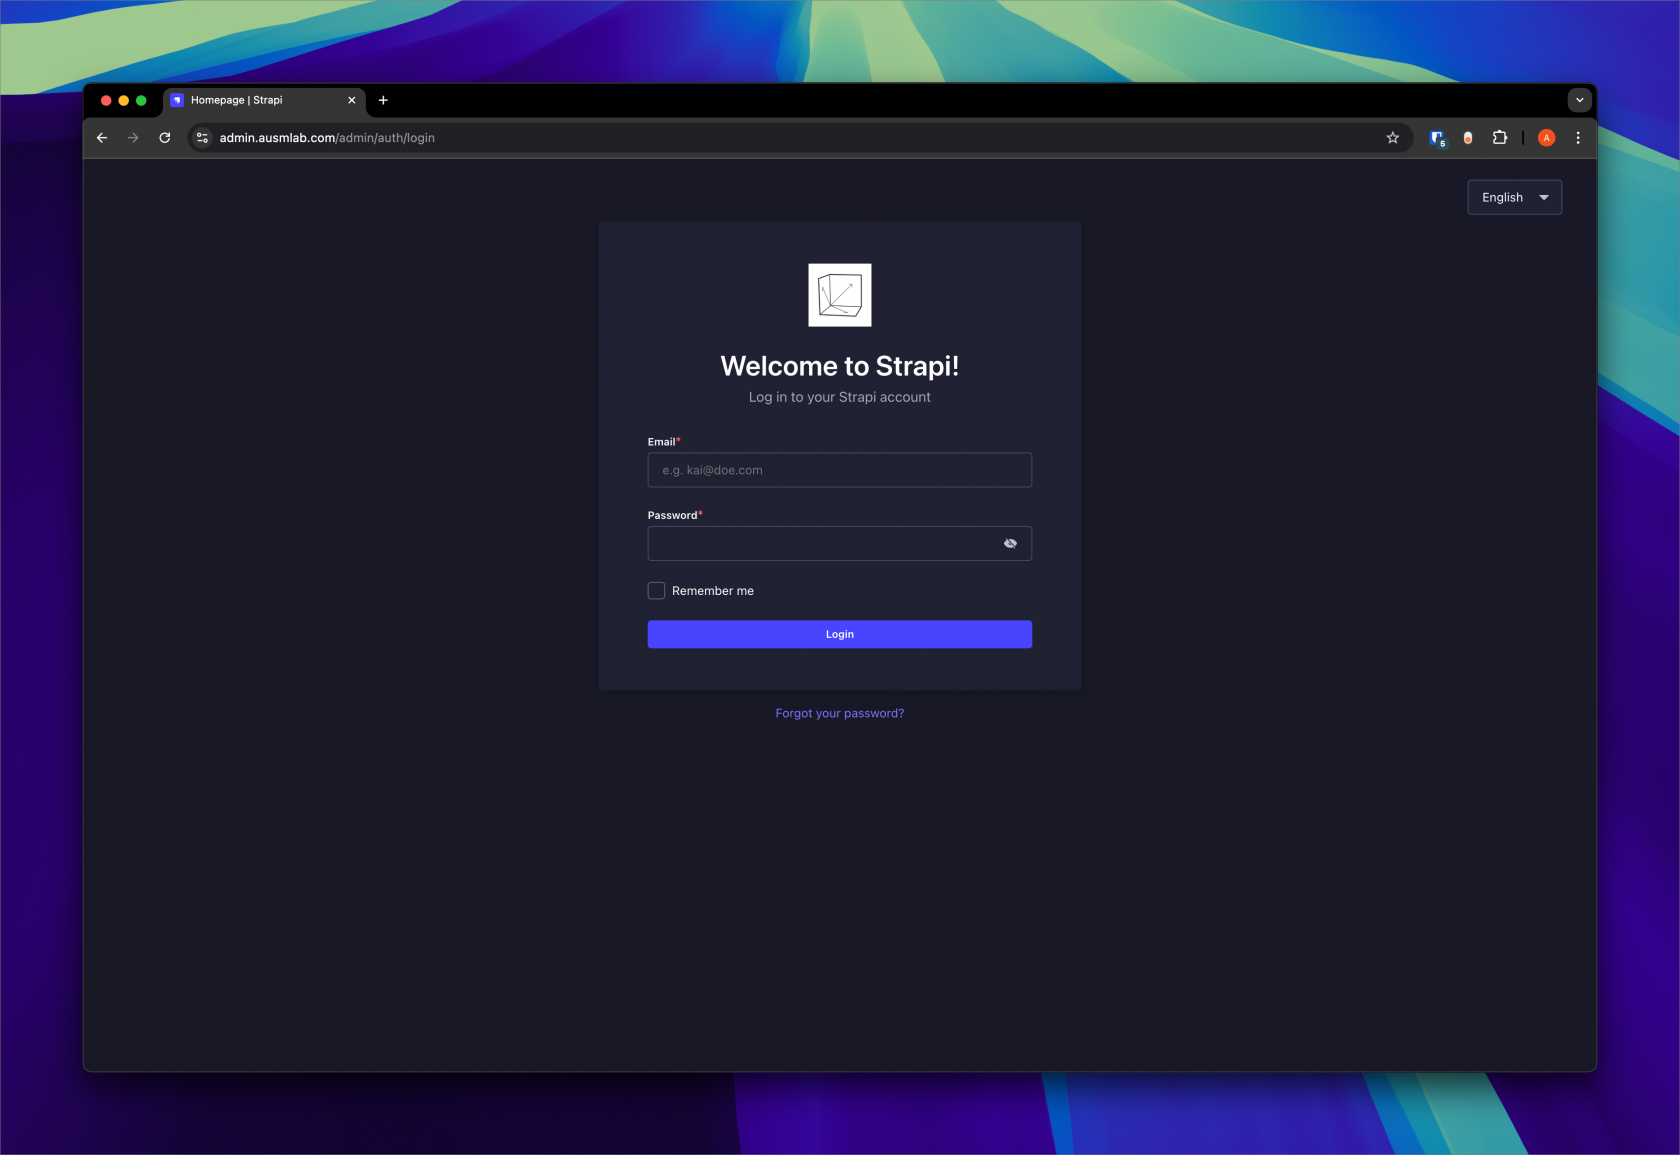Open the Extensions puzzle icon
1680x1155 pixels.
point(1499,138)
